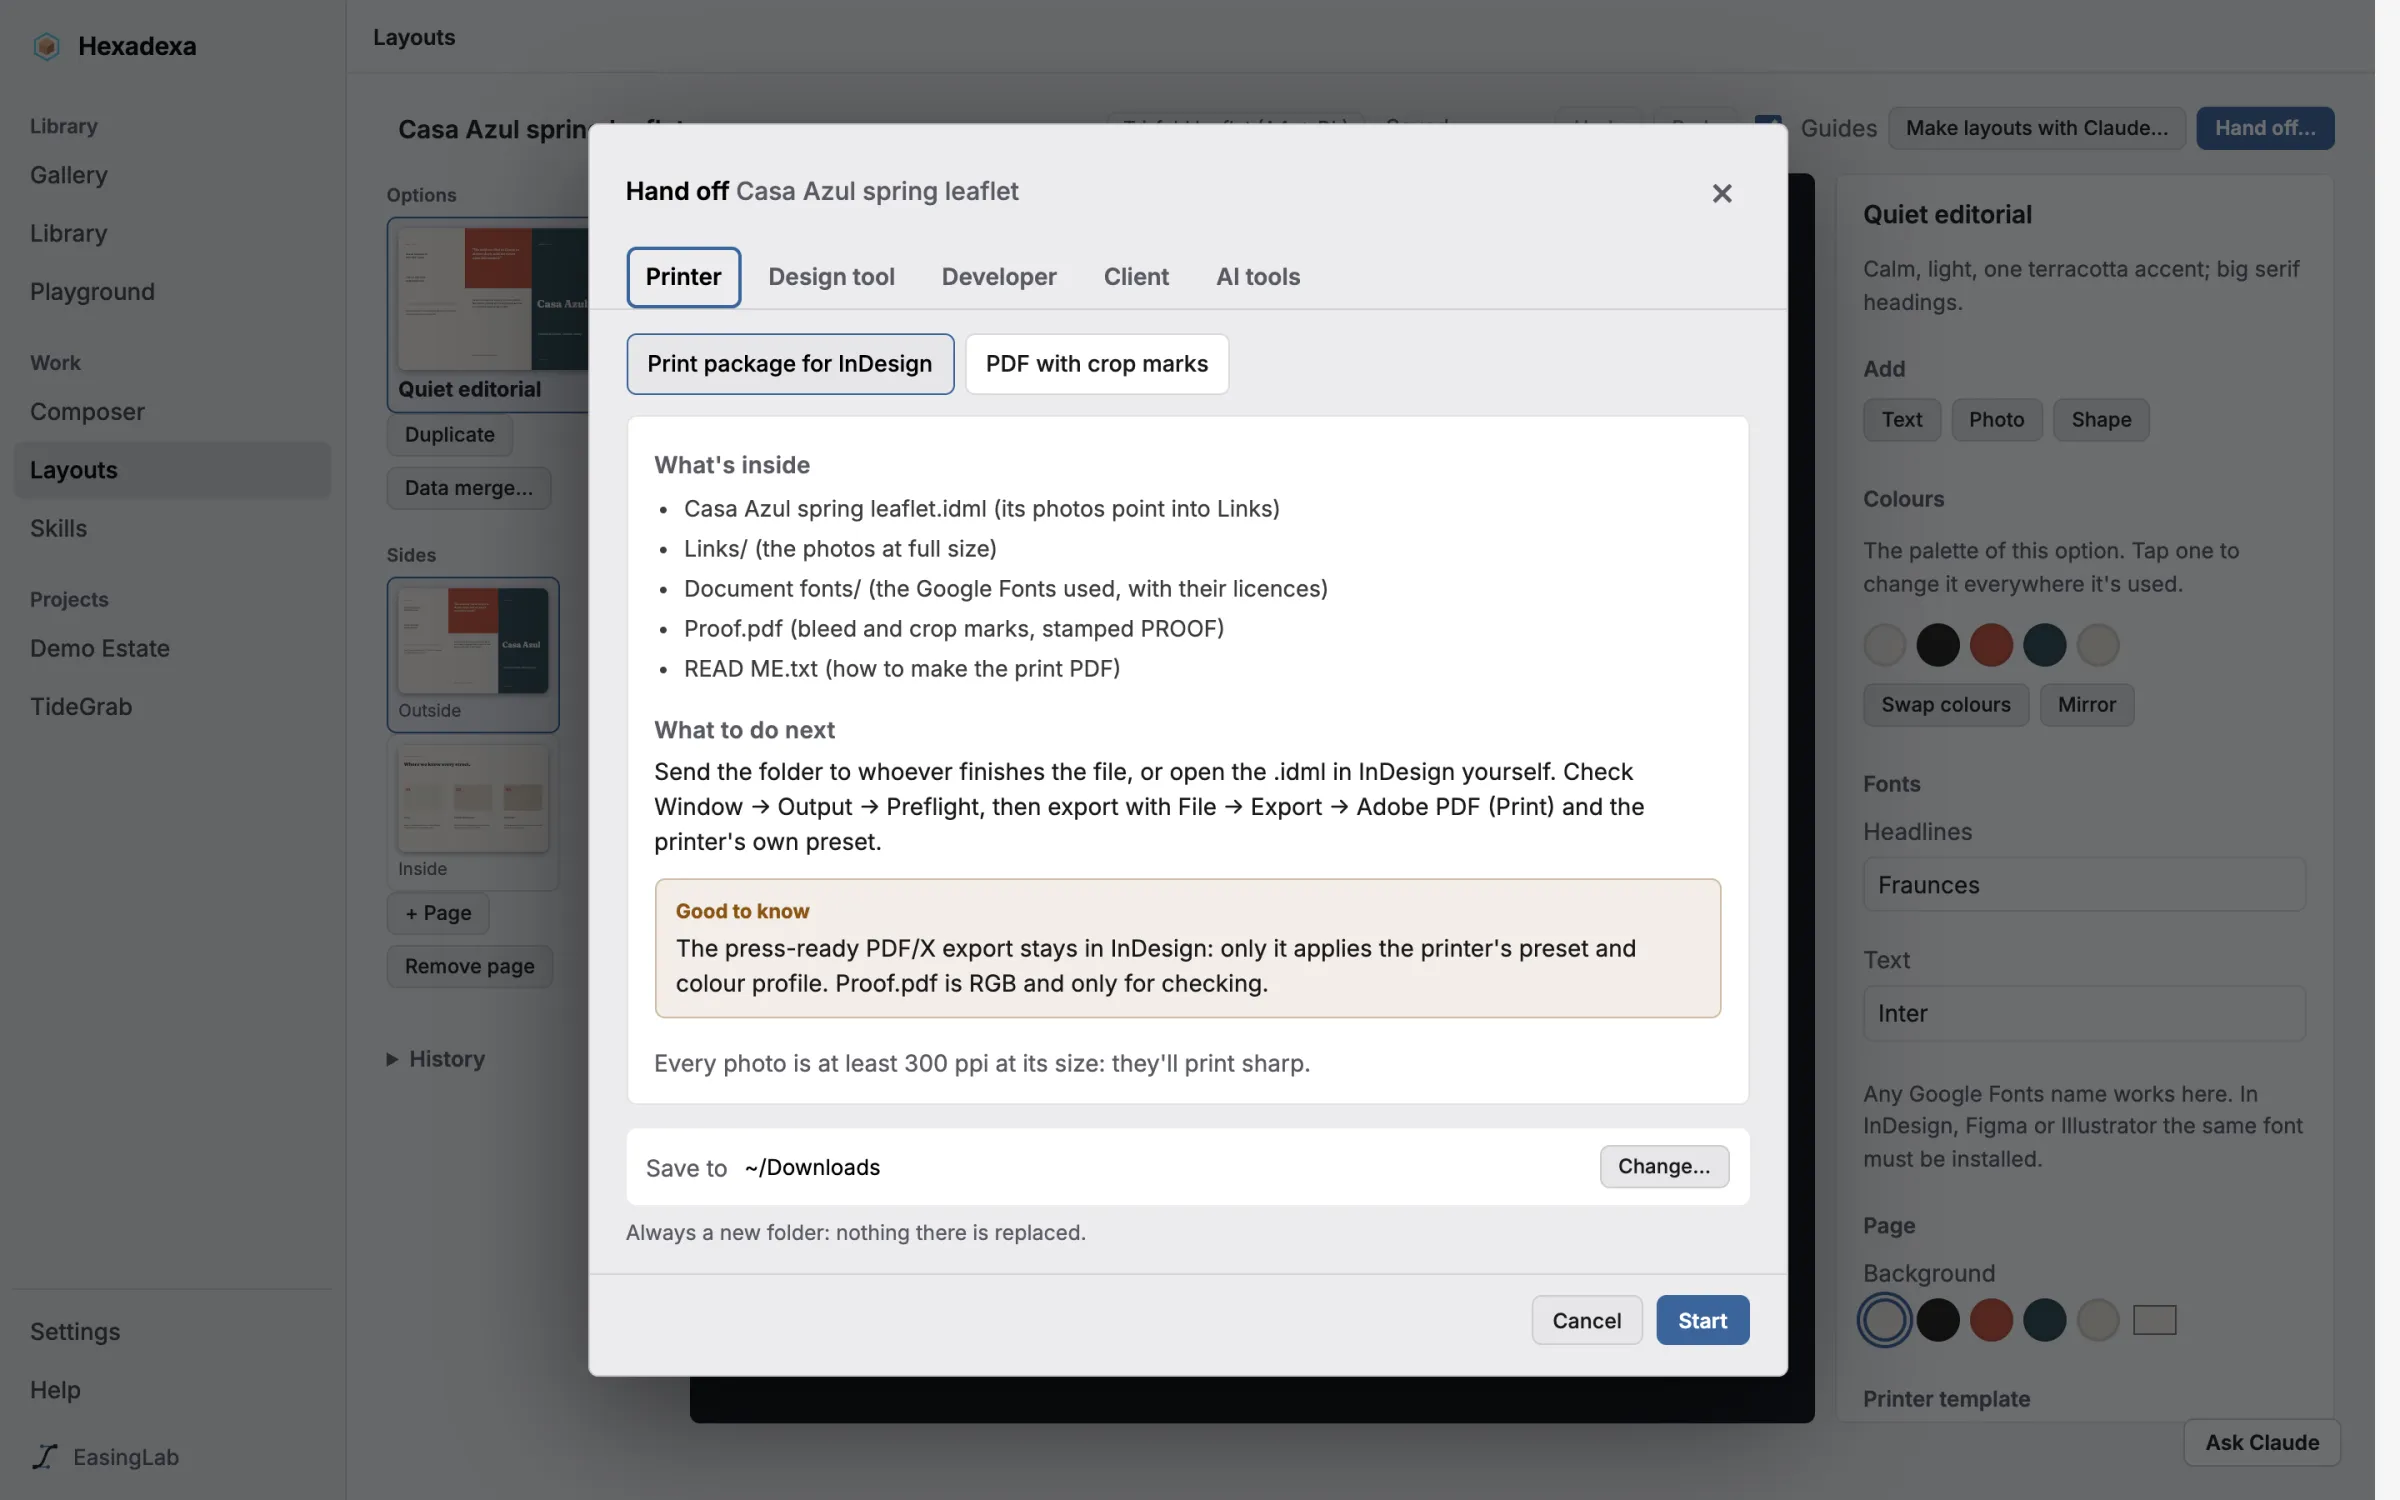The height and width of the screenshot is (1500, 2400).
Task: Choose PDF with crop marks option
Action: (x=1096, y=364)
